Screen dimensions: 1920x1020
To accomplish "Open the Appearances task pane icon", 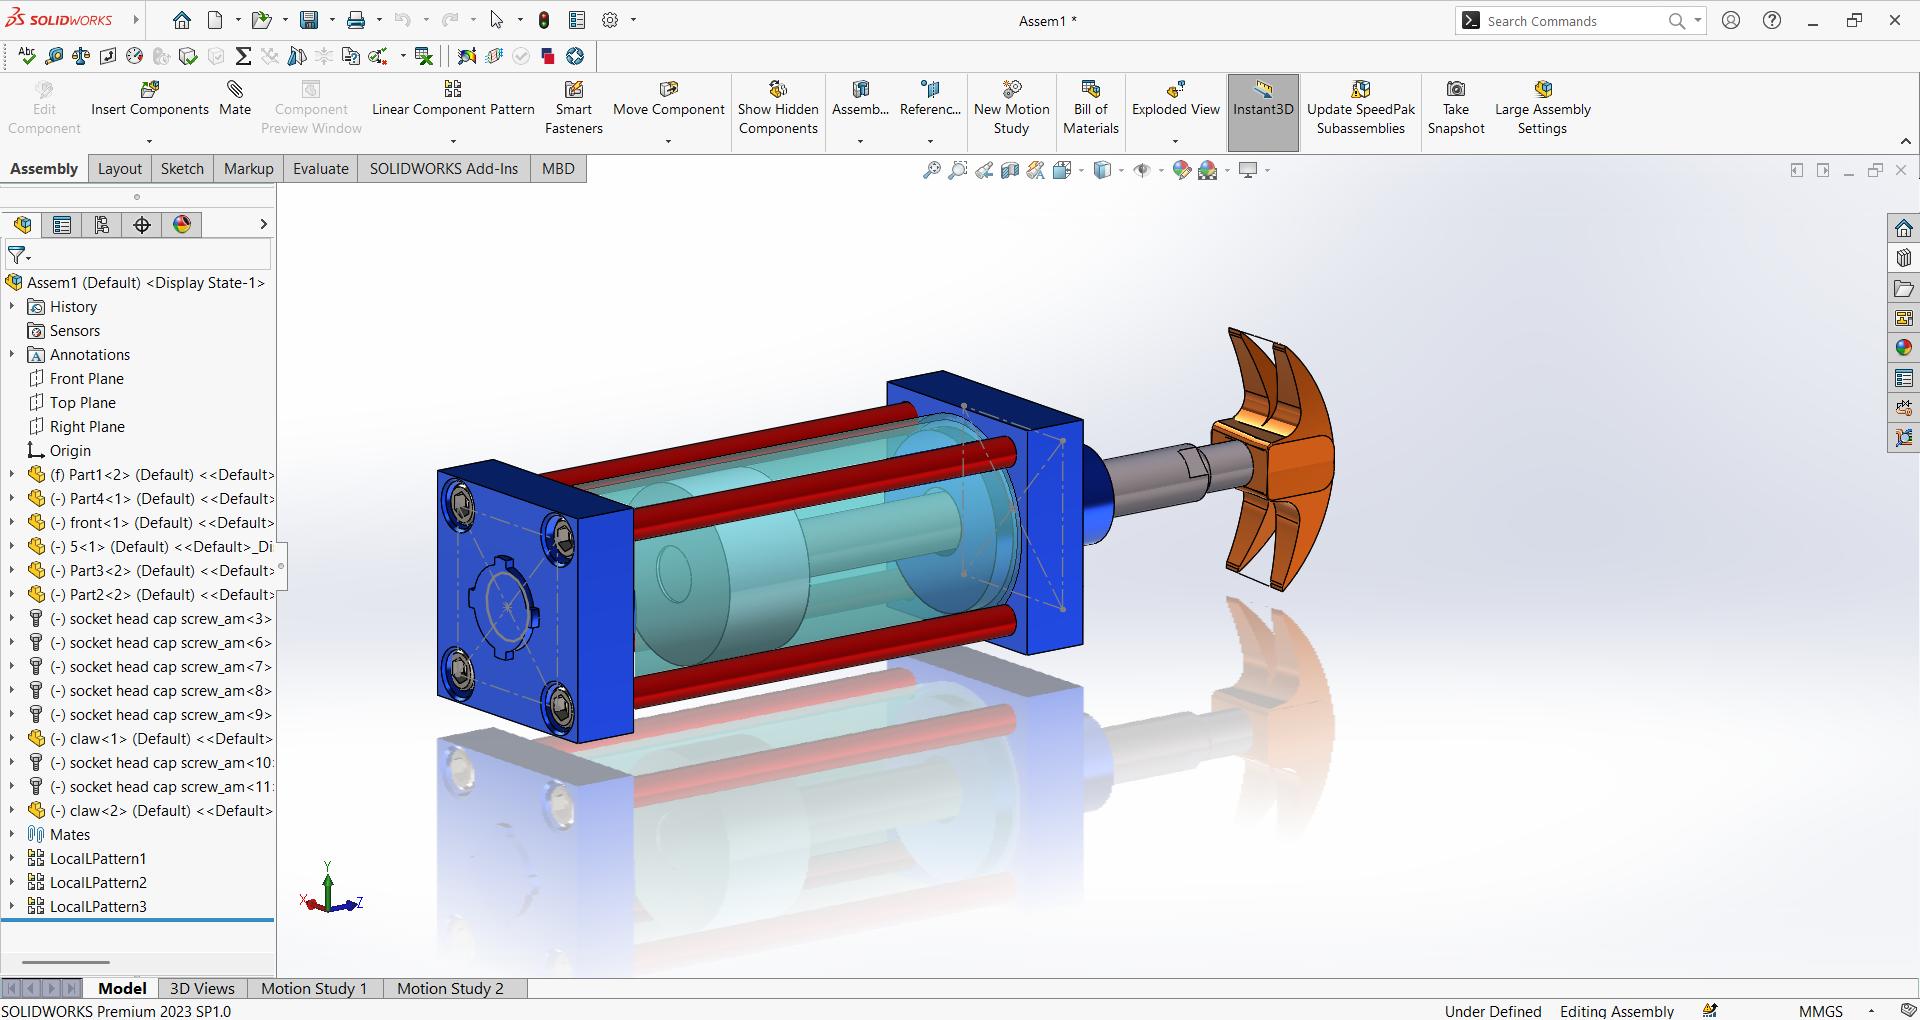I will click(x=1903, y=348).
